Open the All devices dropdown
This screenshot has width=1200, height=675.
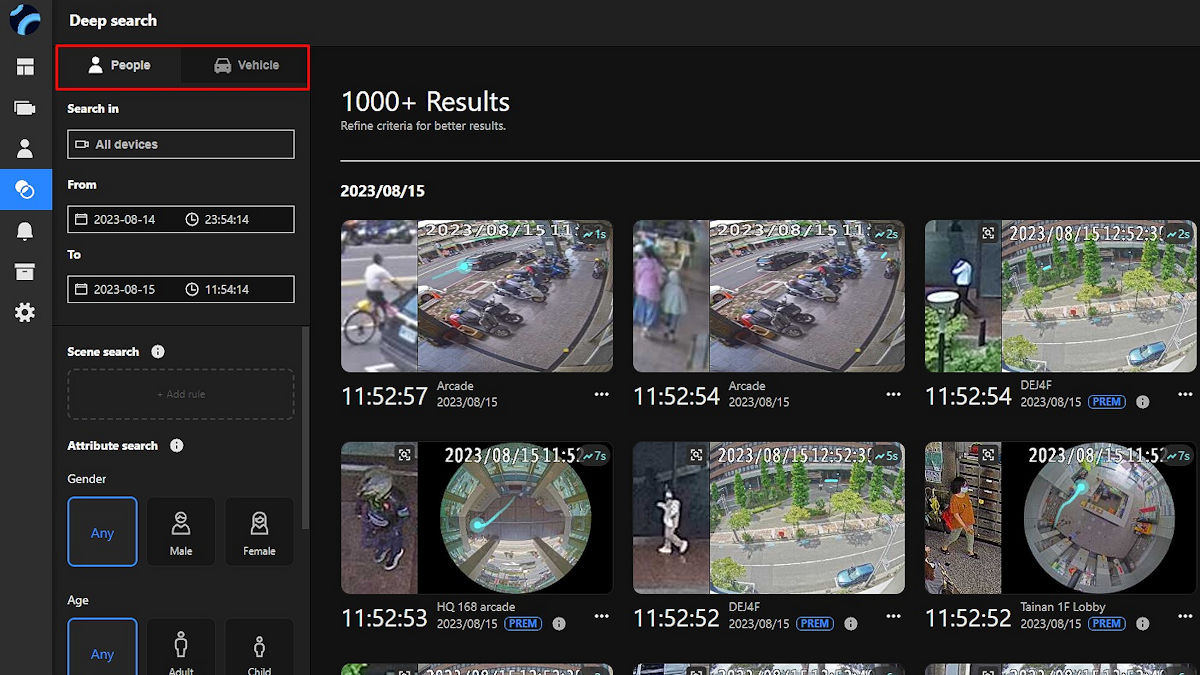(x=181, y=144)
